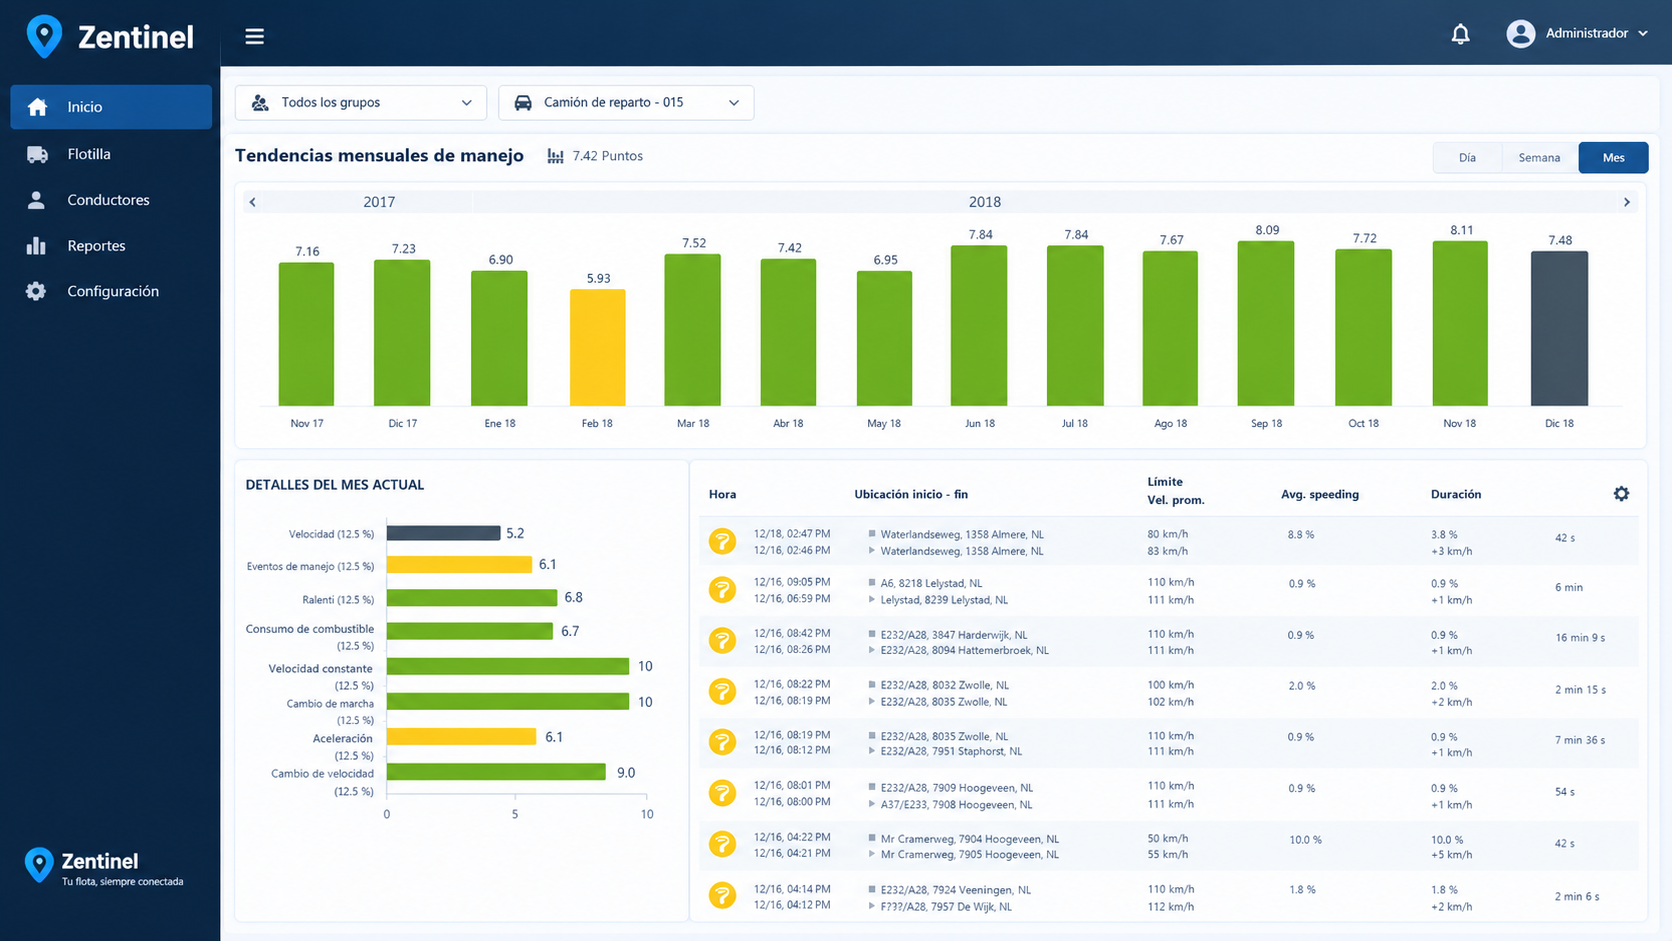Viewport: 1672px width, 941px height.
Task: Click the Administrador user avatar icon
Action: [x=1520, y=34]
